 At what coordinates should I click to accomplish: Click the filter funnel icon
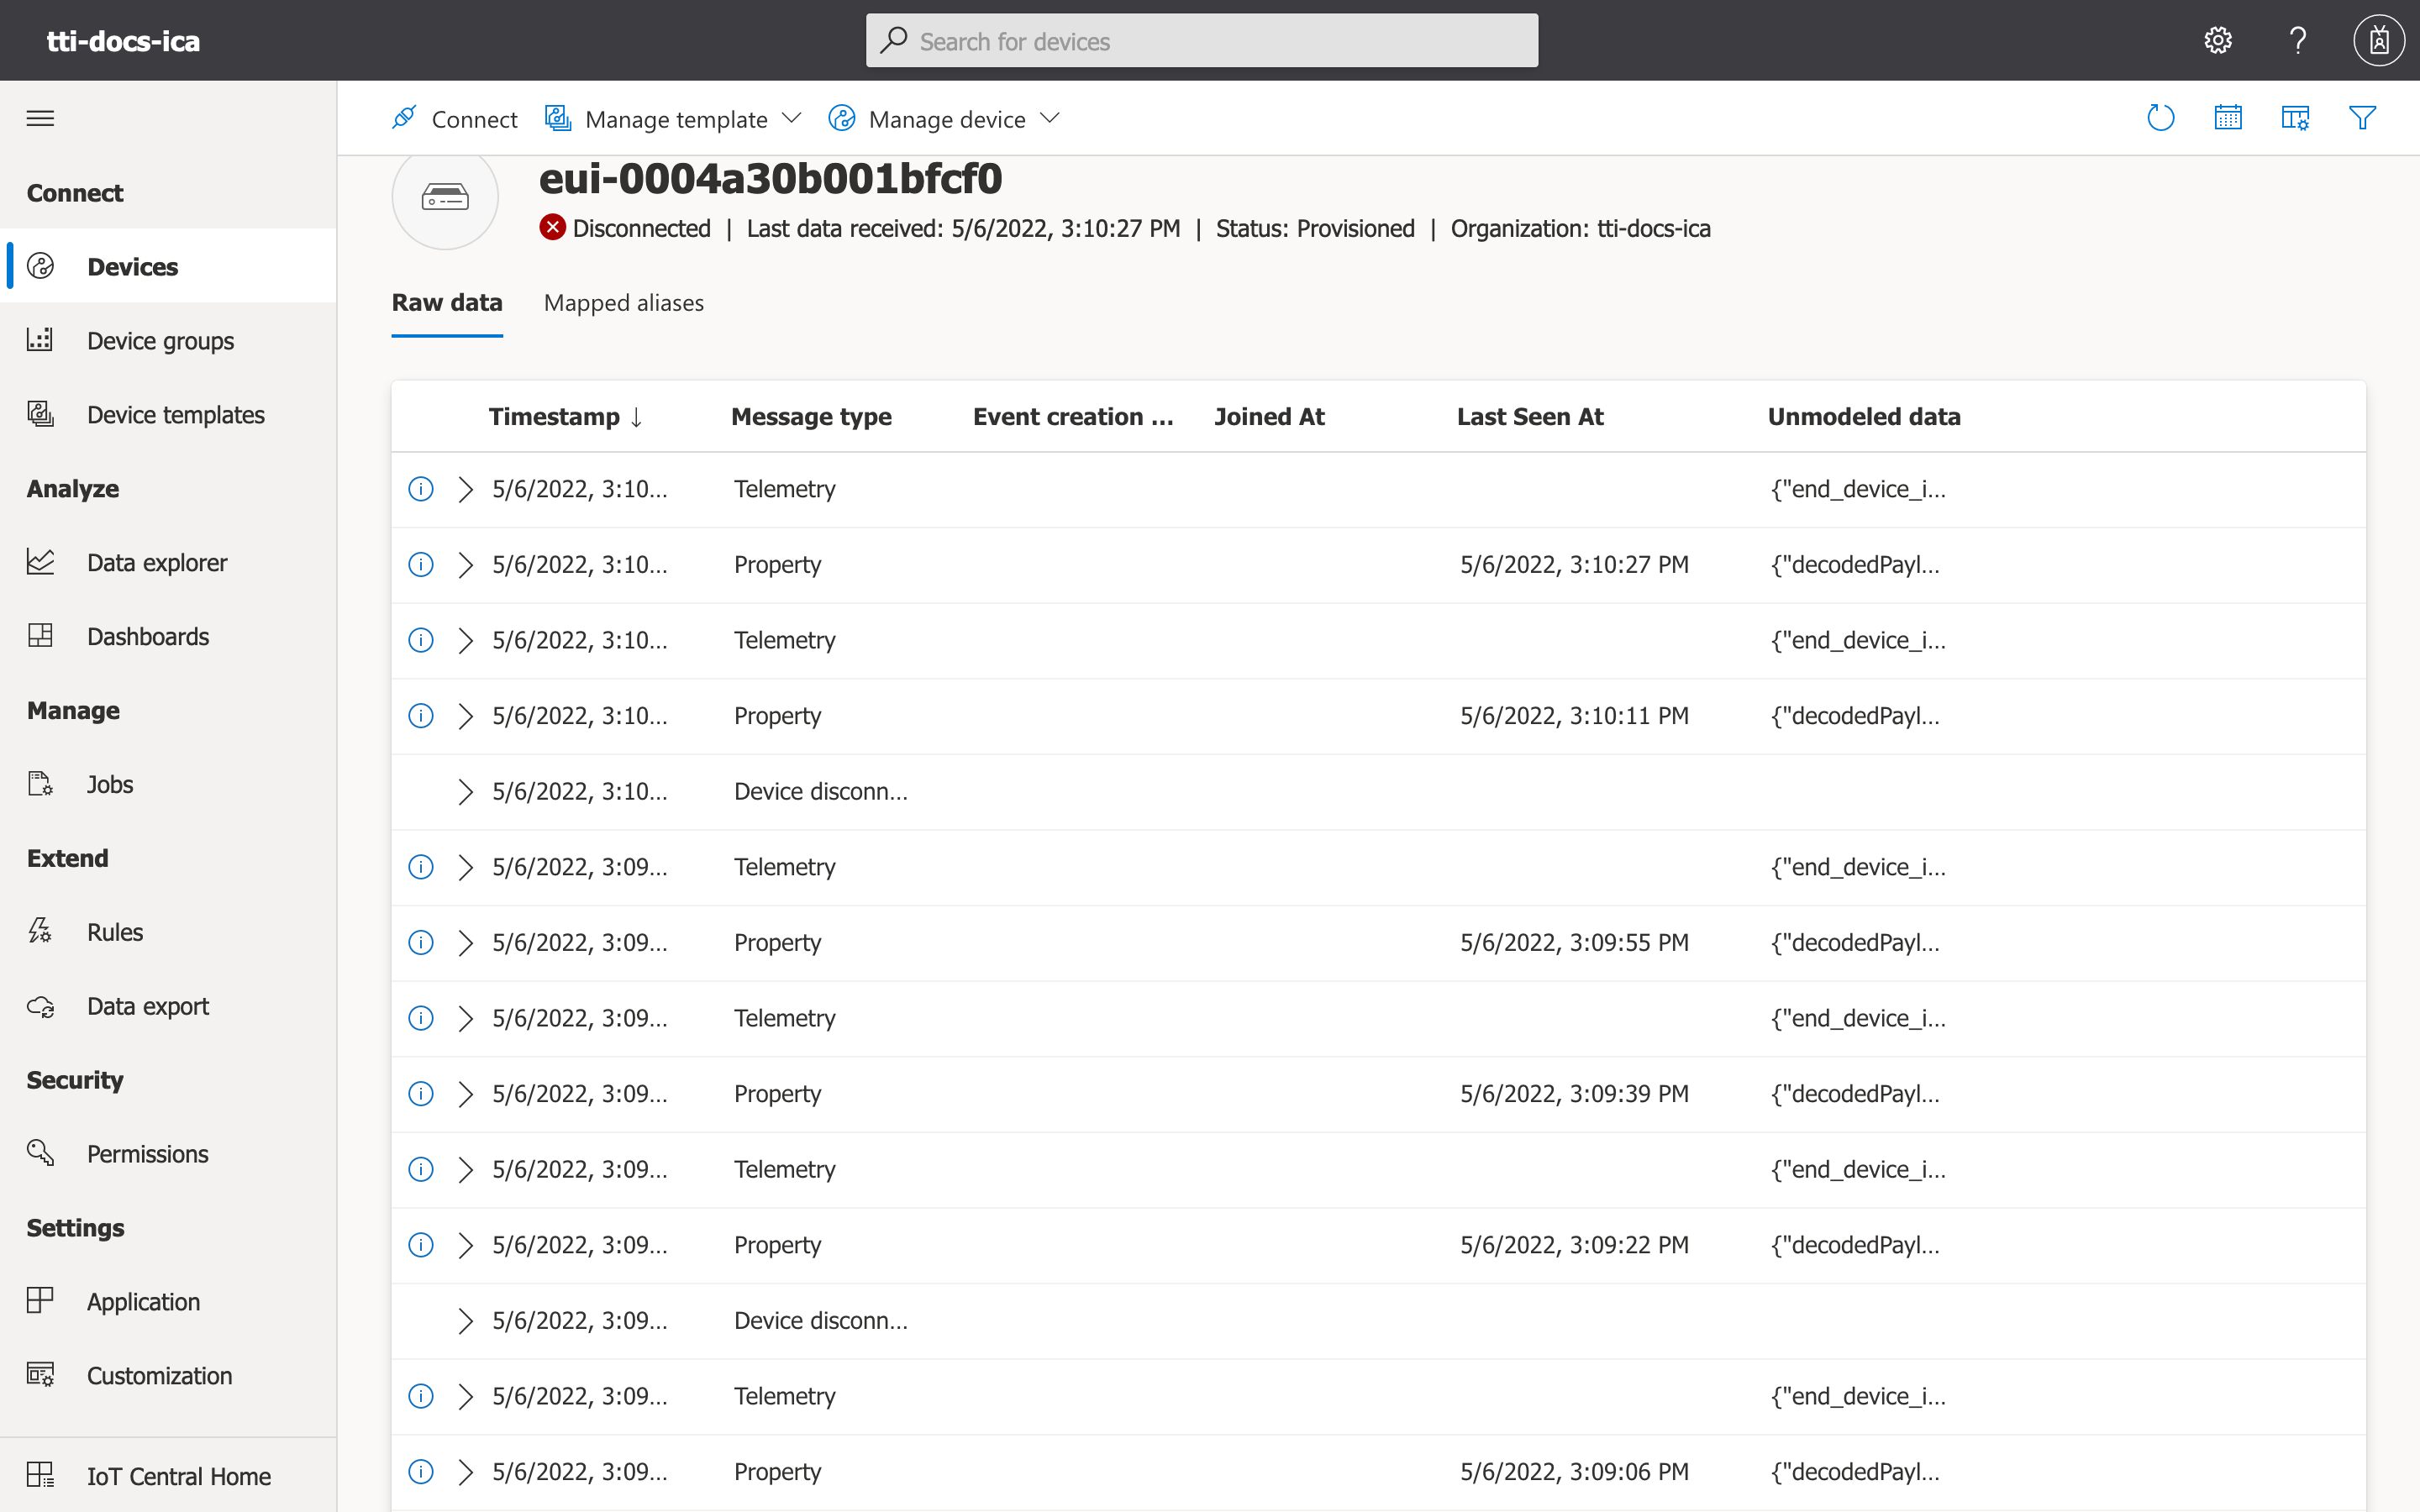(2361, 118)
